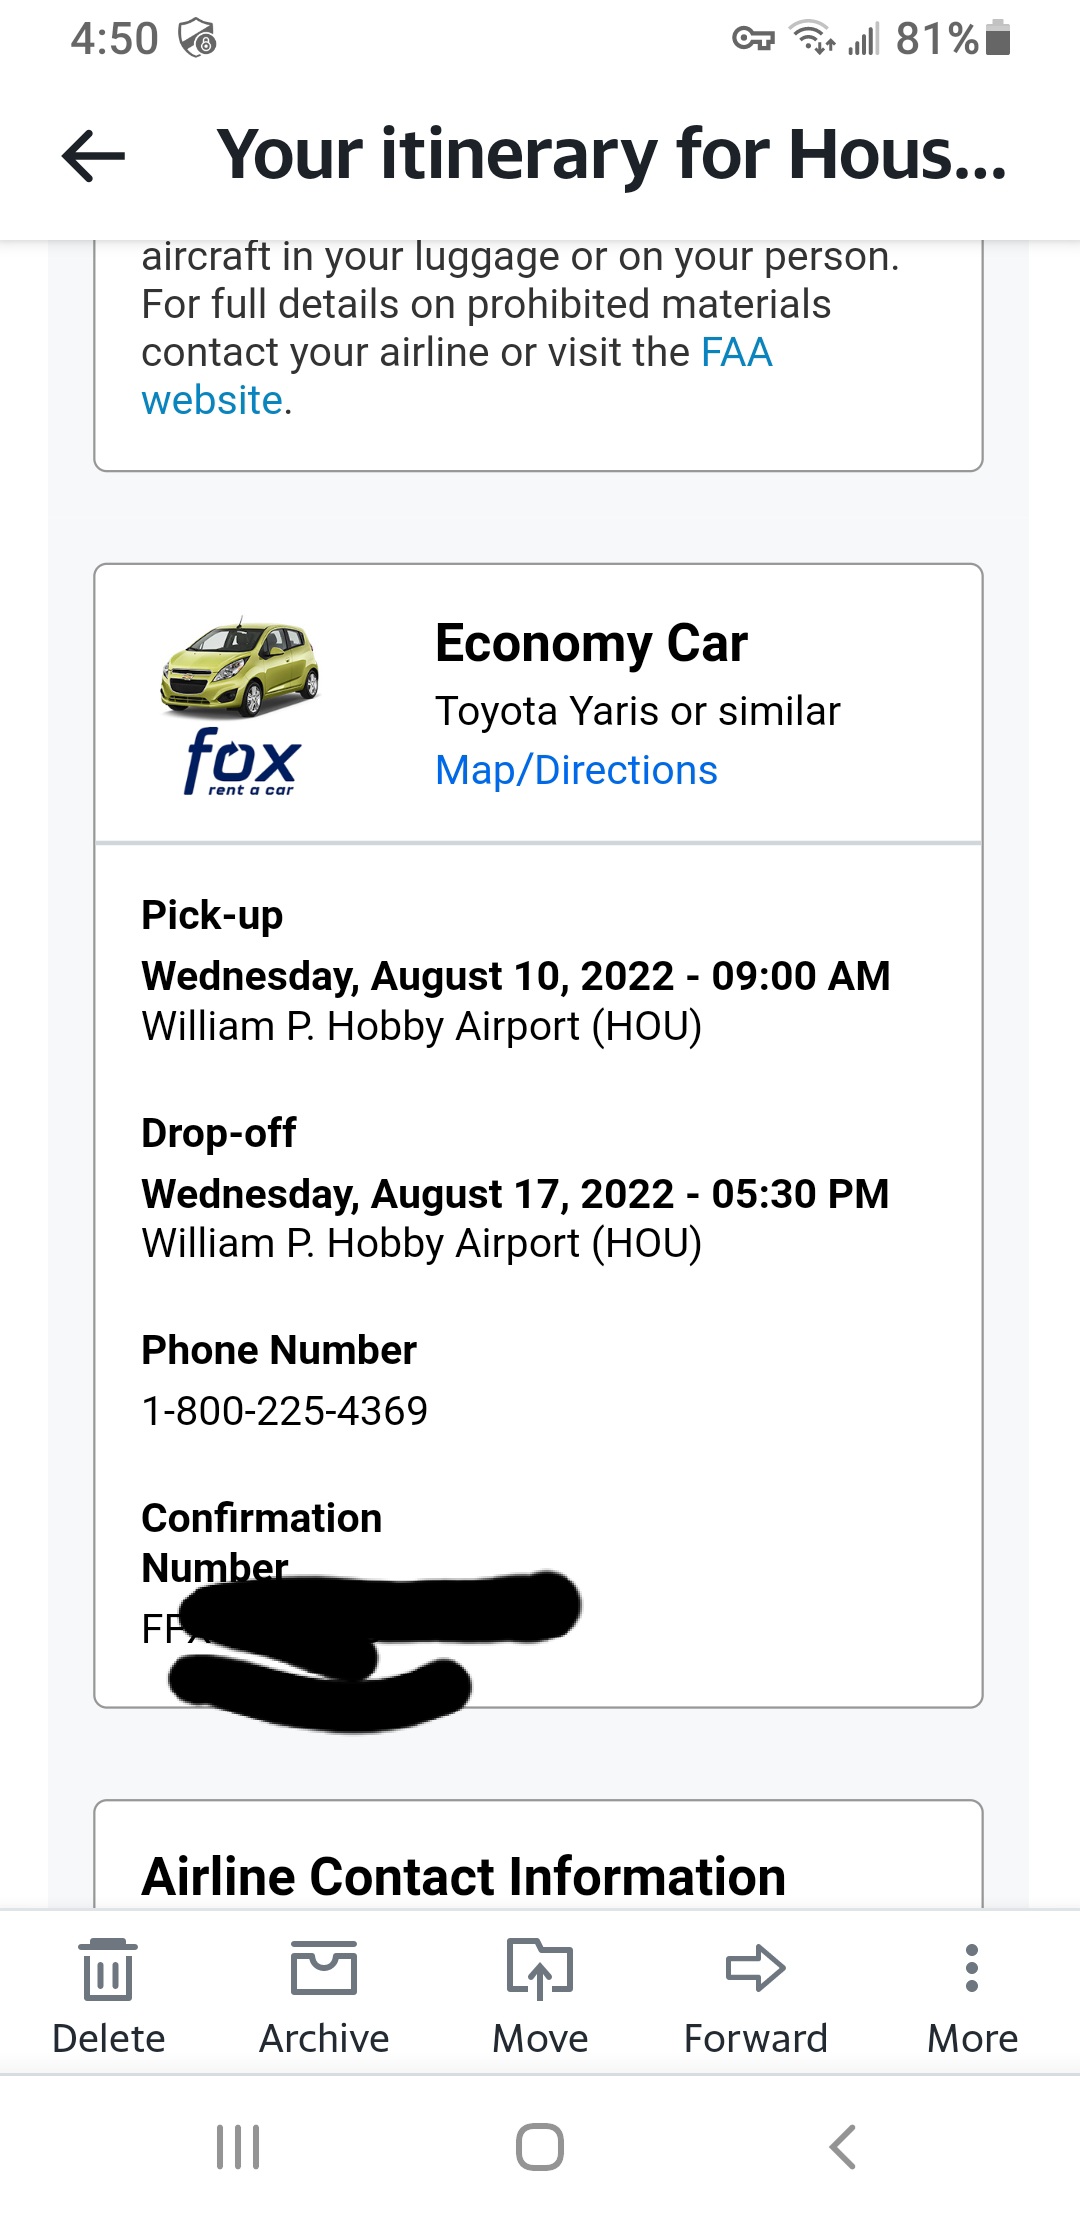
Task: Archive this email
Action: click(324, 1996)
